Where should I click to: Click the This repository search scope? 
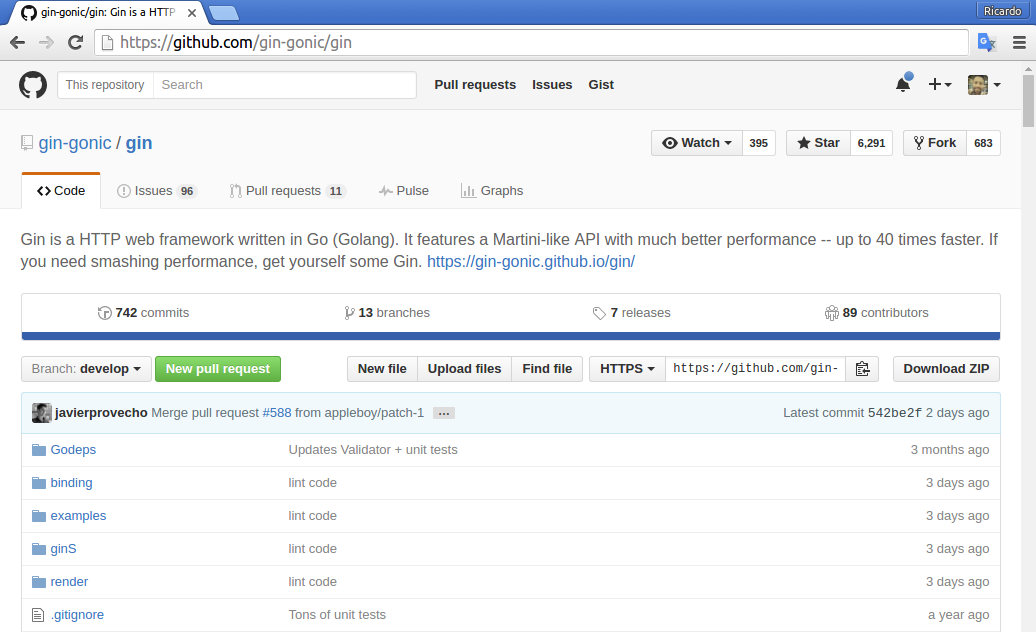pyautogui.click(x=105, y=85)
